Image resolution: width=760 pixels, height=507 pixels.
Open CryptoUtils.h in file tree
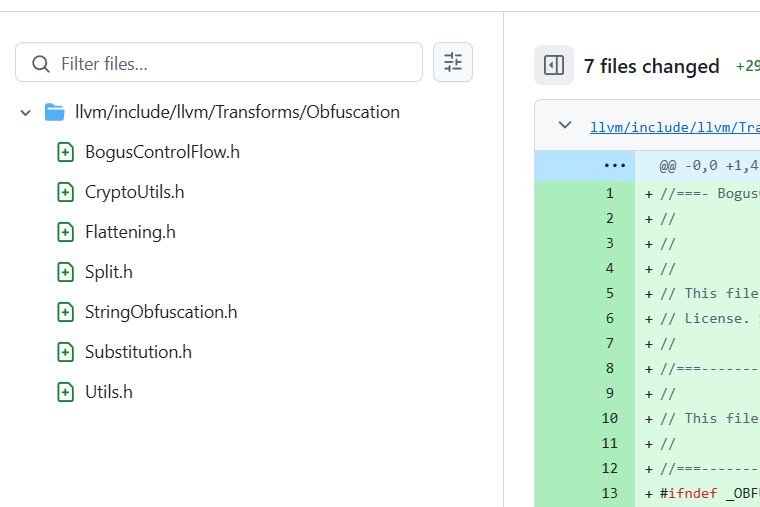click(x=135, y=192)
